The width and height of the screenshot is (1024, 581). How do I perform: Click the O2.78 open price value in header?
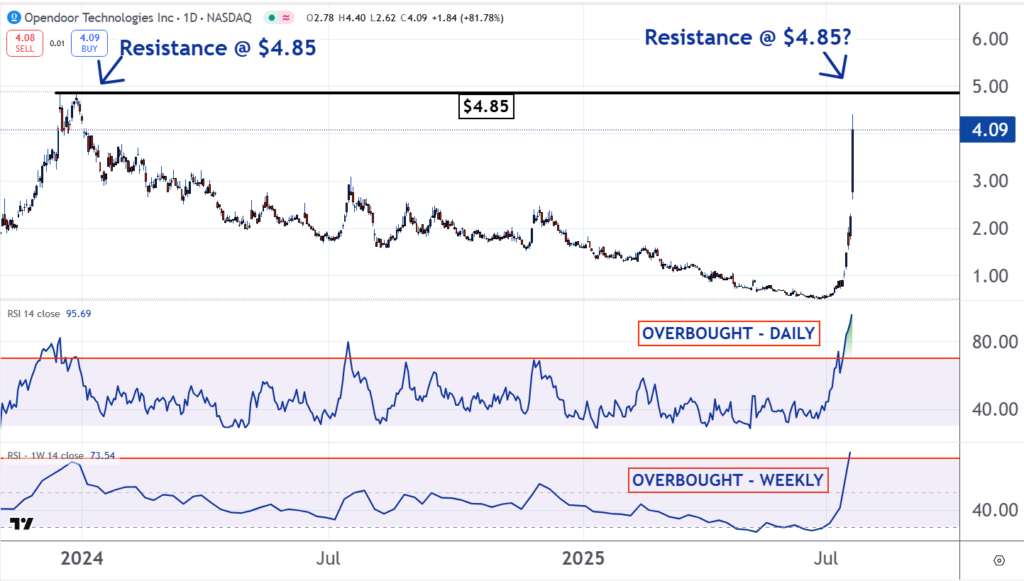pos(320,18)
